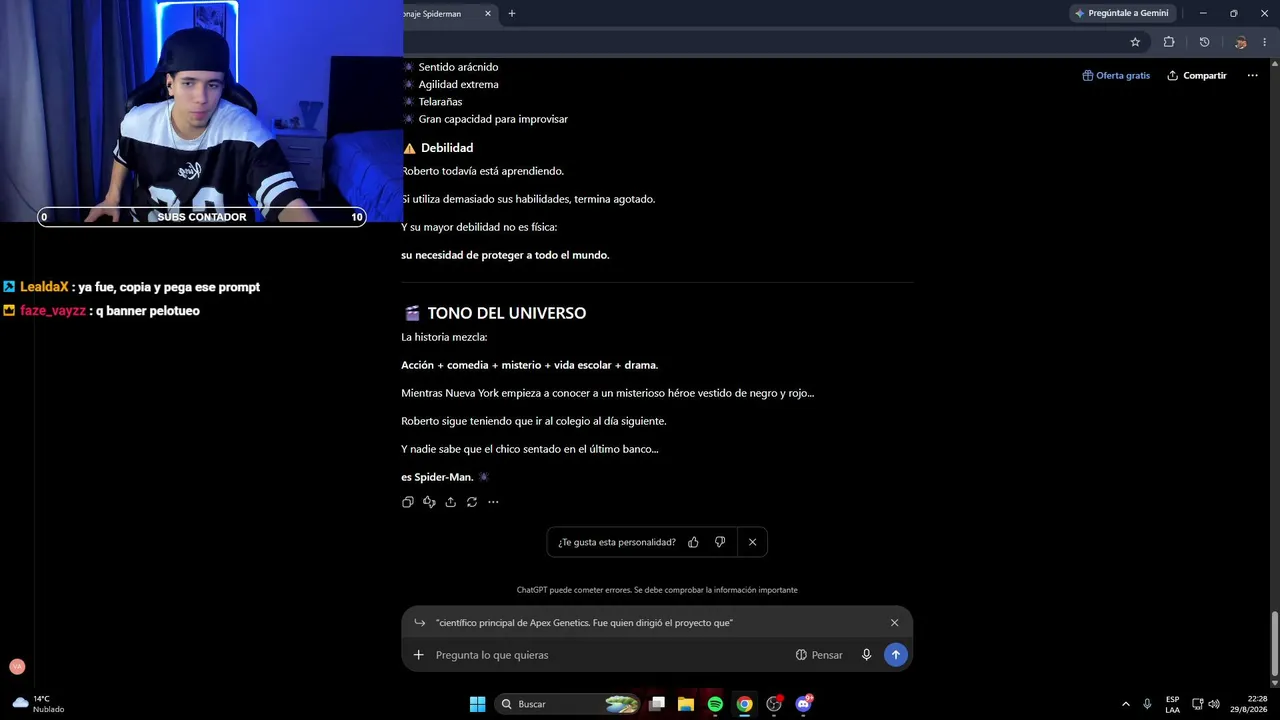
Task: Open the ESP LAA language switcher
Action: [x=1172, y=704]
